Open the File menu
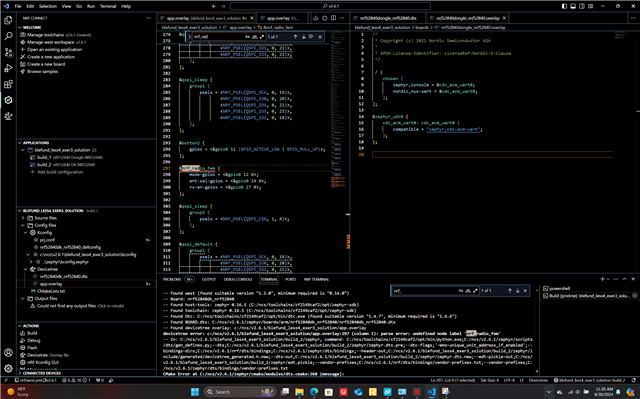Image resolution: width=640 pixels, height=399 pixels. pos(18,6)
